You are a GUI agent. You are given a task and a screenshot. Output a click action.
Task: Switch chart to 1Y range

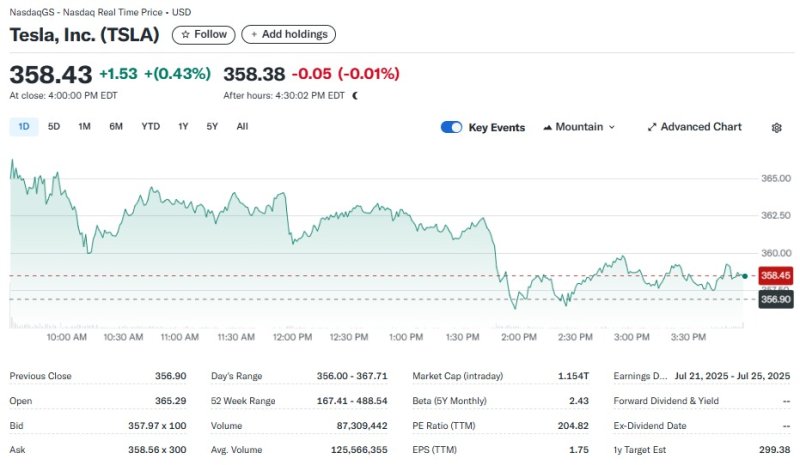coord(183,127)
